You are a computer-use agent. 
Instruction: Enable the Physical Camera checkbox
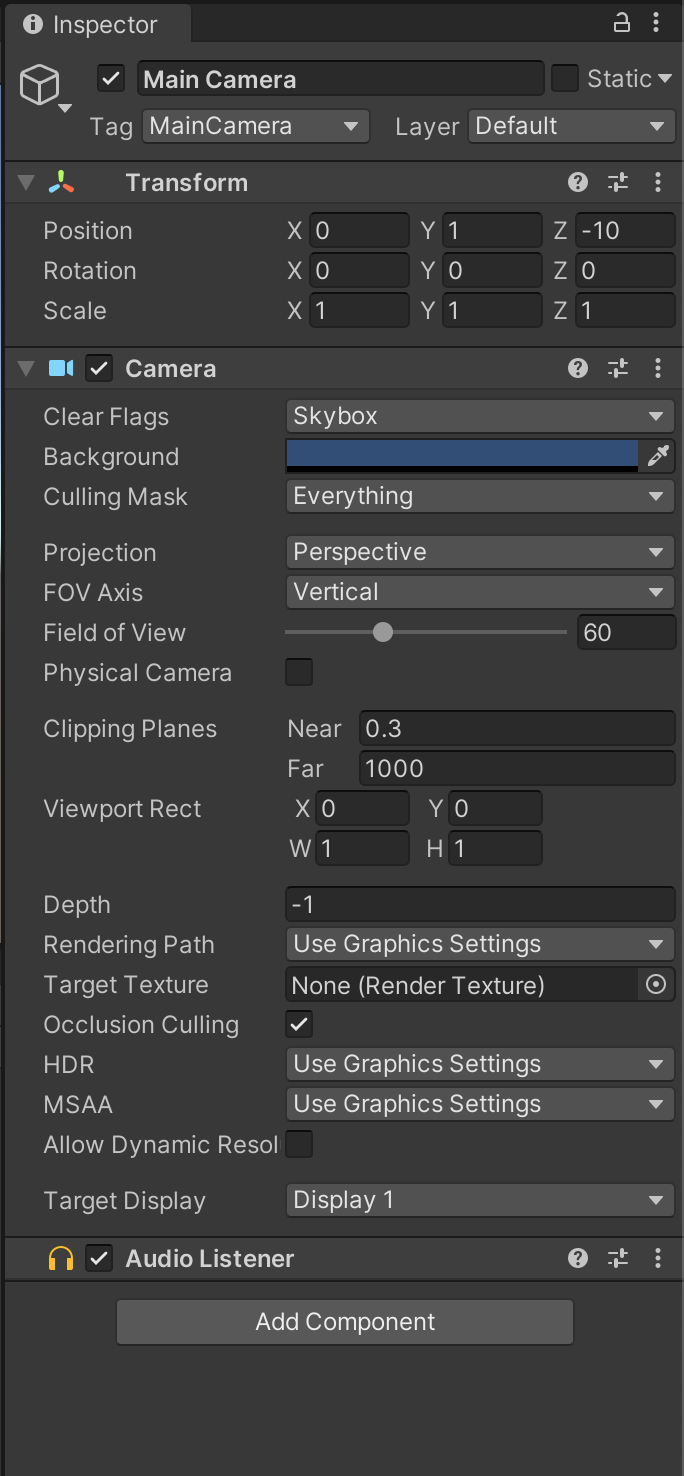(x=299, y=672)
